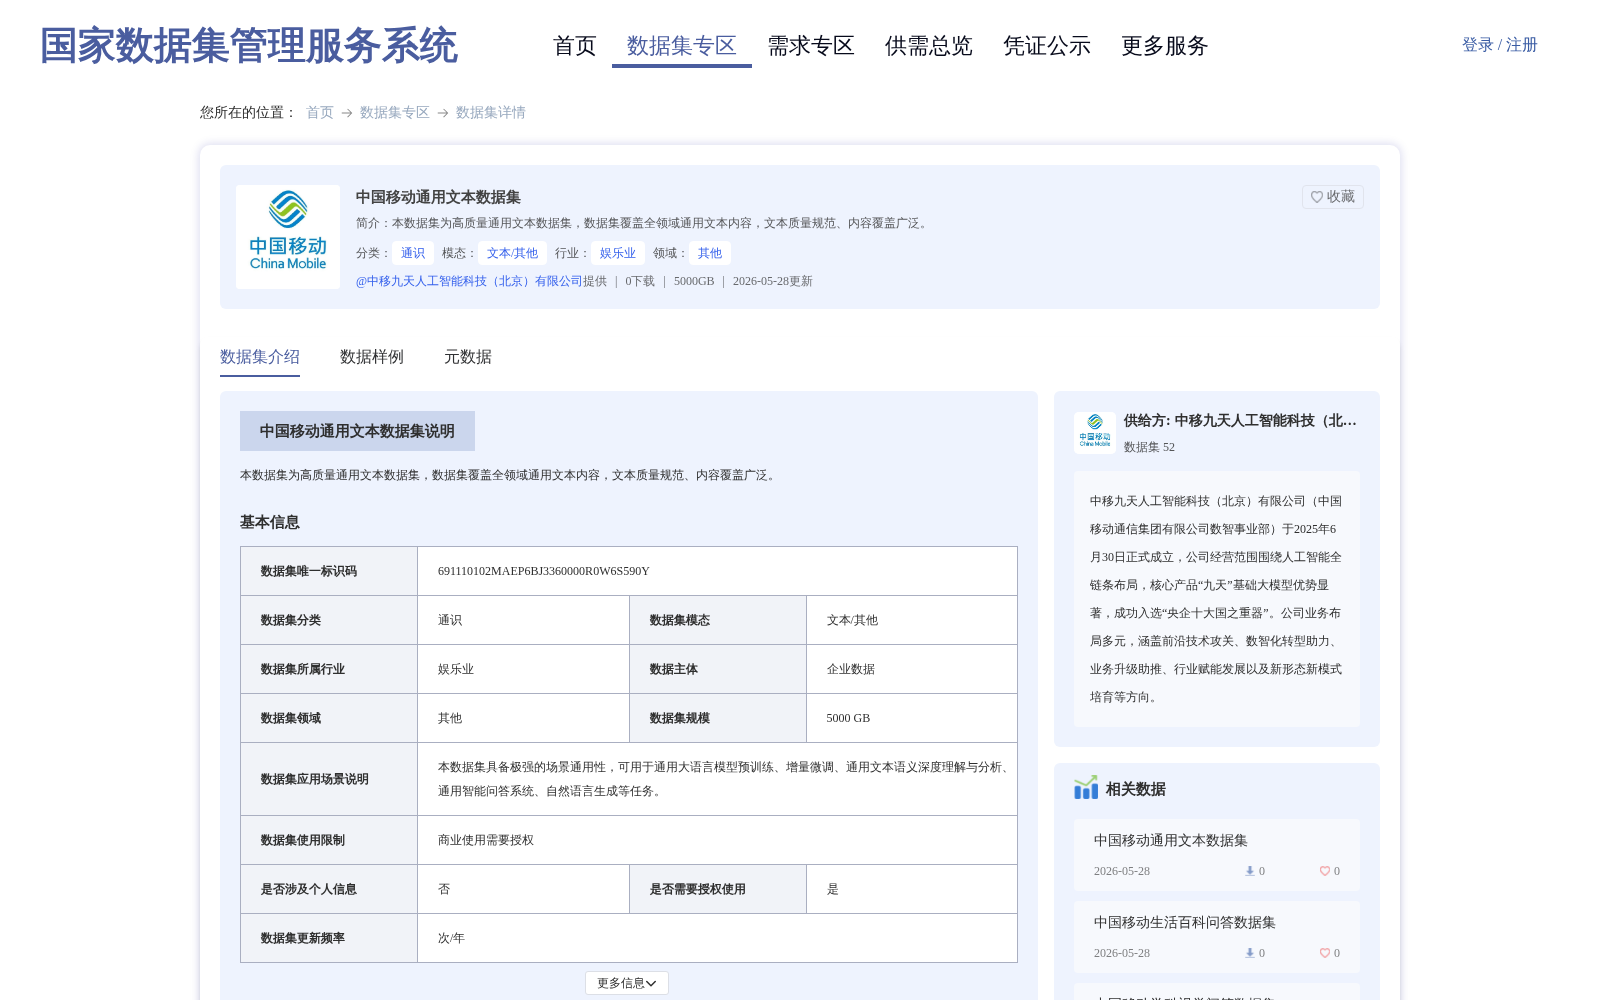Image resolution: width=1600 pixels, height=1000 pixels.
Task: Click breadcrumb arrow after 数据集专区
Action: [x=443, y=113]
